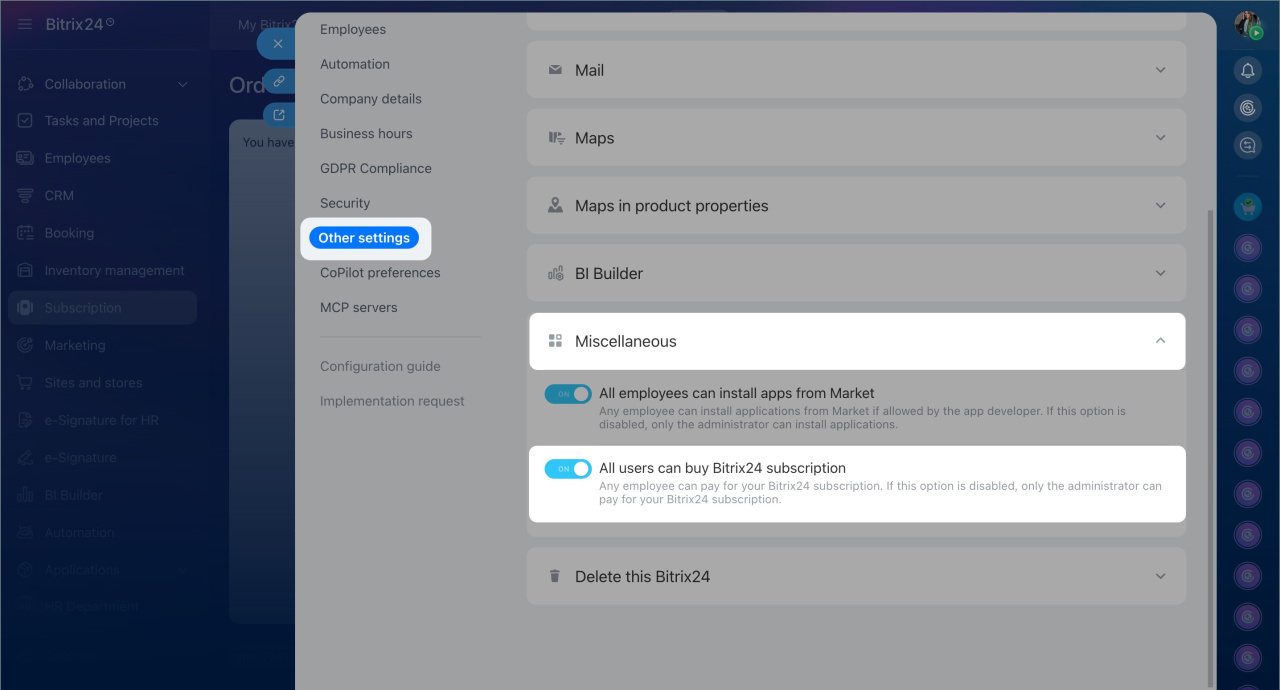1280x690 pixels.
Task: Click the Mail envelope icon
Action: [x=555, y=70]
